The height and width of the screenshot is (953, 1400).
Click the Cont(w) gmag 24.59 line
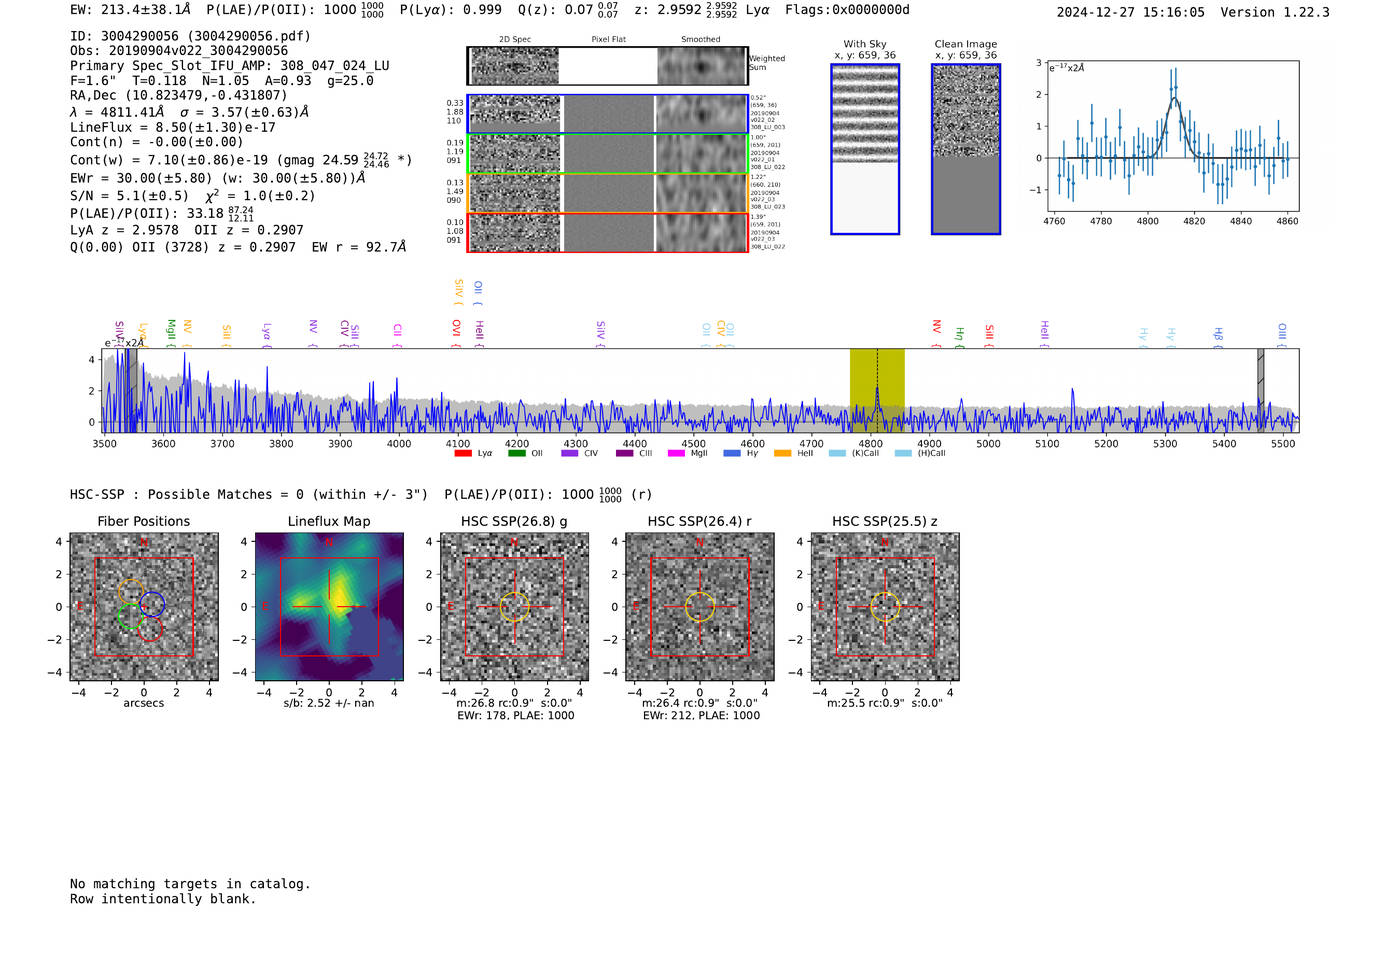[241, 160]
